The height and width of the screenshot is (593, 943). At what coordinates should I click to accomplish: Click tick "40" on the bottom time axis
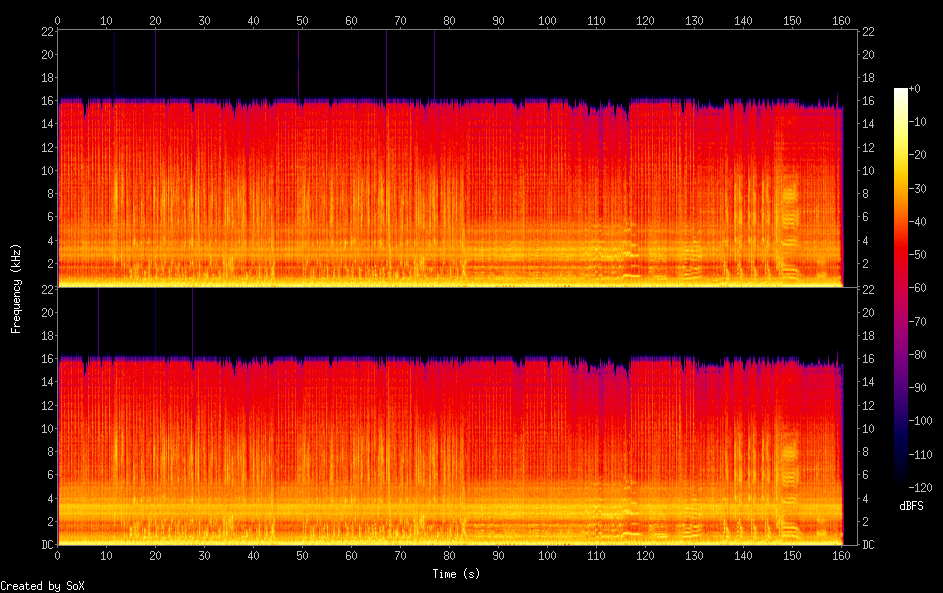click(253, 556)
